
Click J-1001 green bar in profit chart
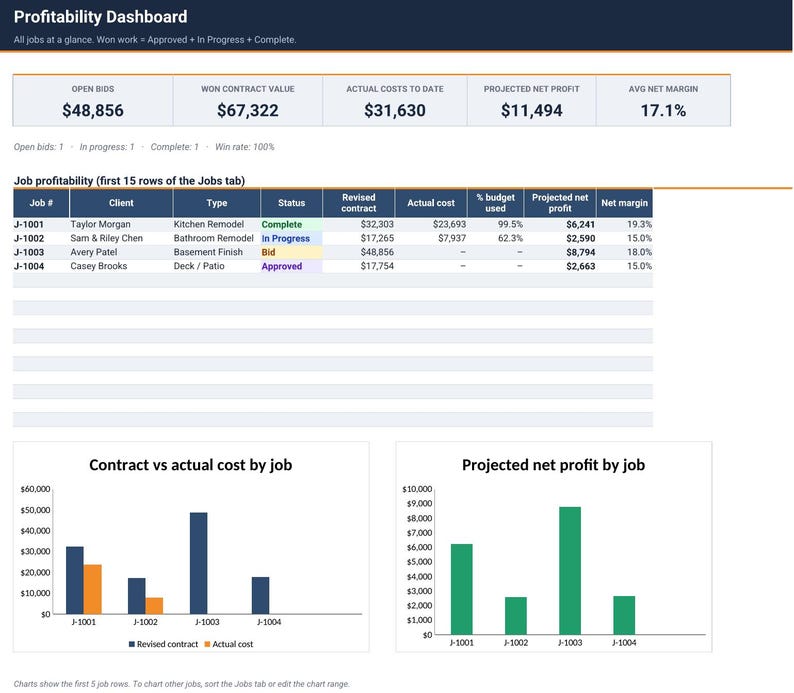click(x=461, y=589)
